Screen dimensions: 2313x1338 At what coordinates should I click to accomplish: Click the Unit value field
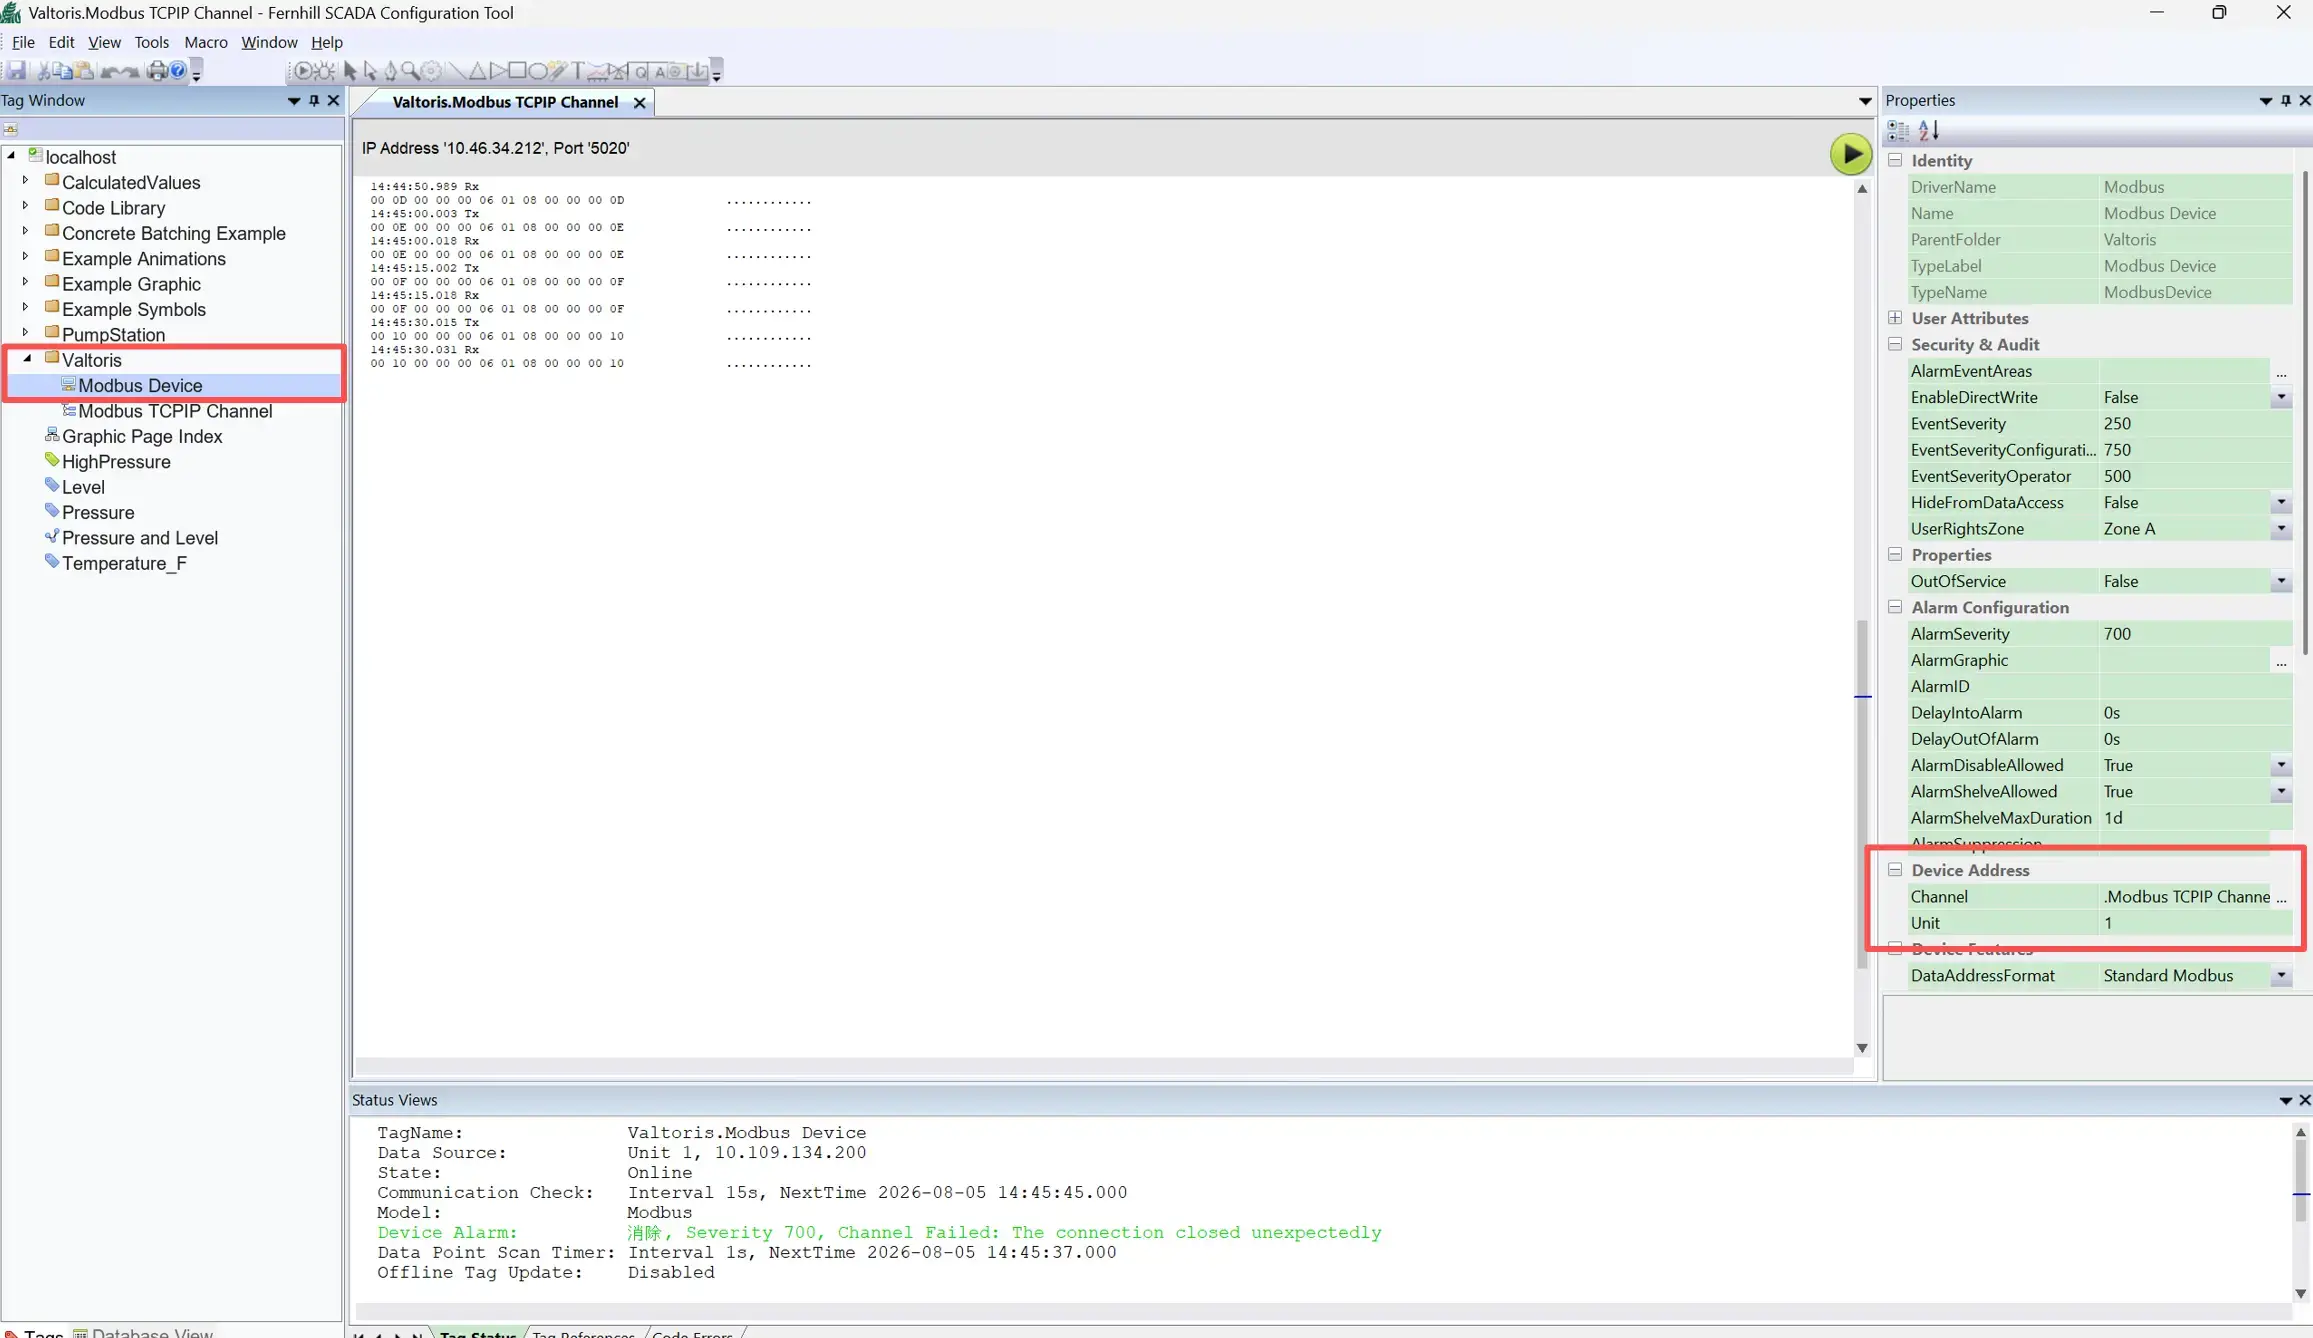(x=2194, y=923)
